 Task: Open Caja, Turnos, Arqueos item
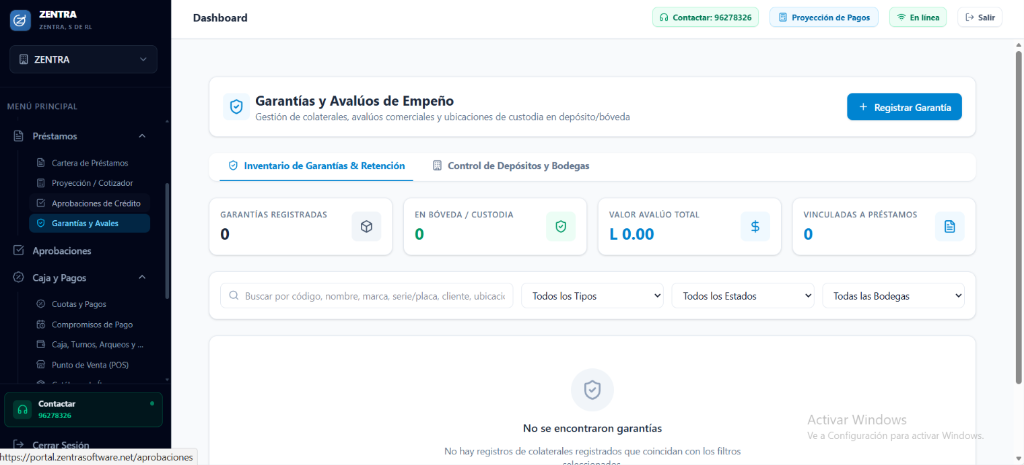[90, 344]
